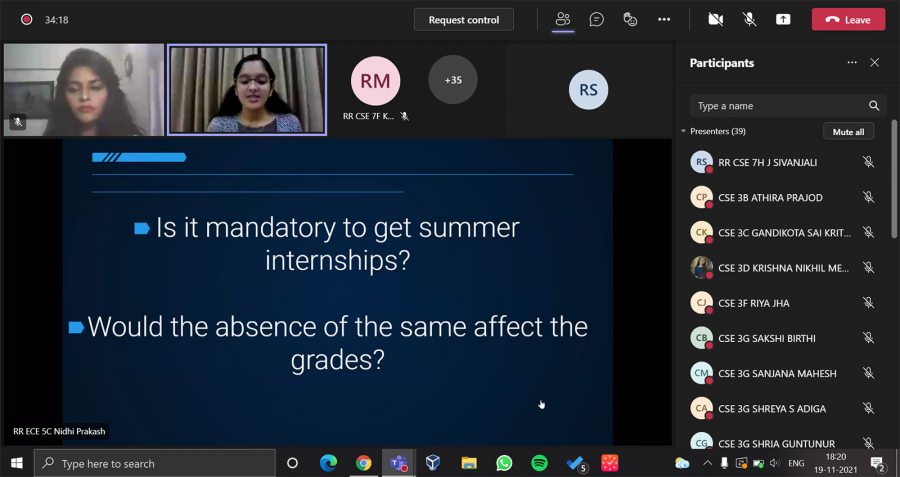Click the search magnifier in participants panel
The height and width of the screenshot is (477, 900).
(x=874, y=105)
